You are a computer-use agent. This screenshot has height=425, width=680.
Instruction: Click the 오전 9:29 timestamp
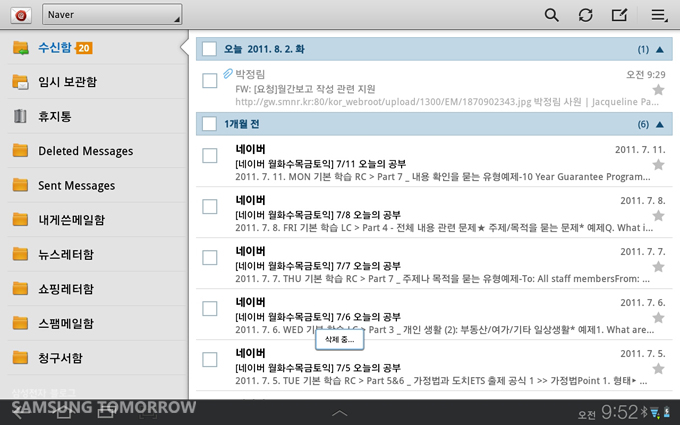tap(646, 75)
